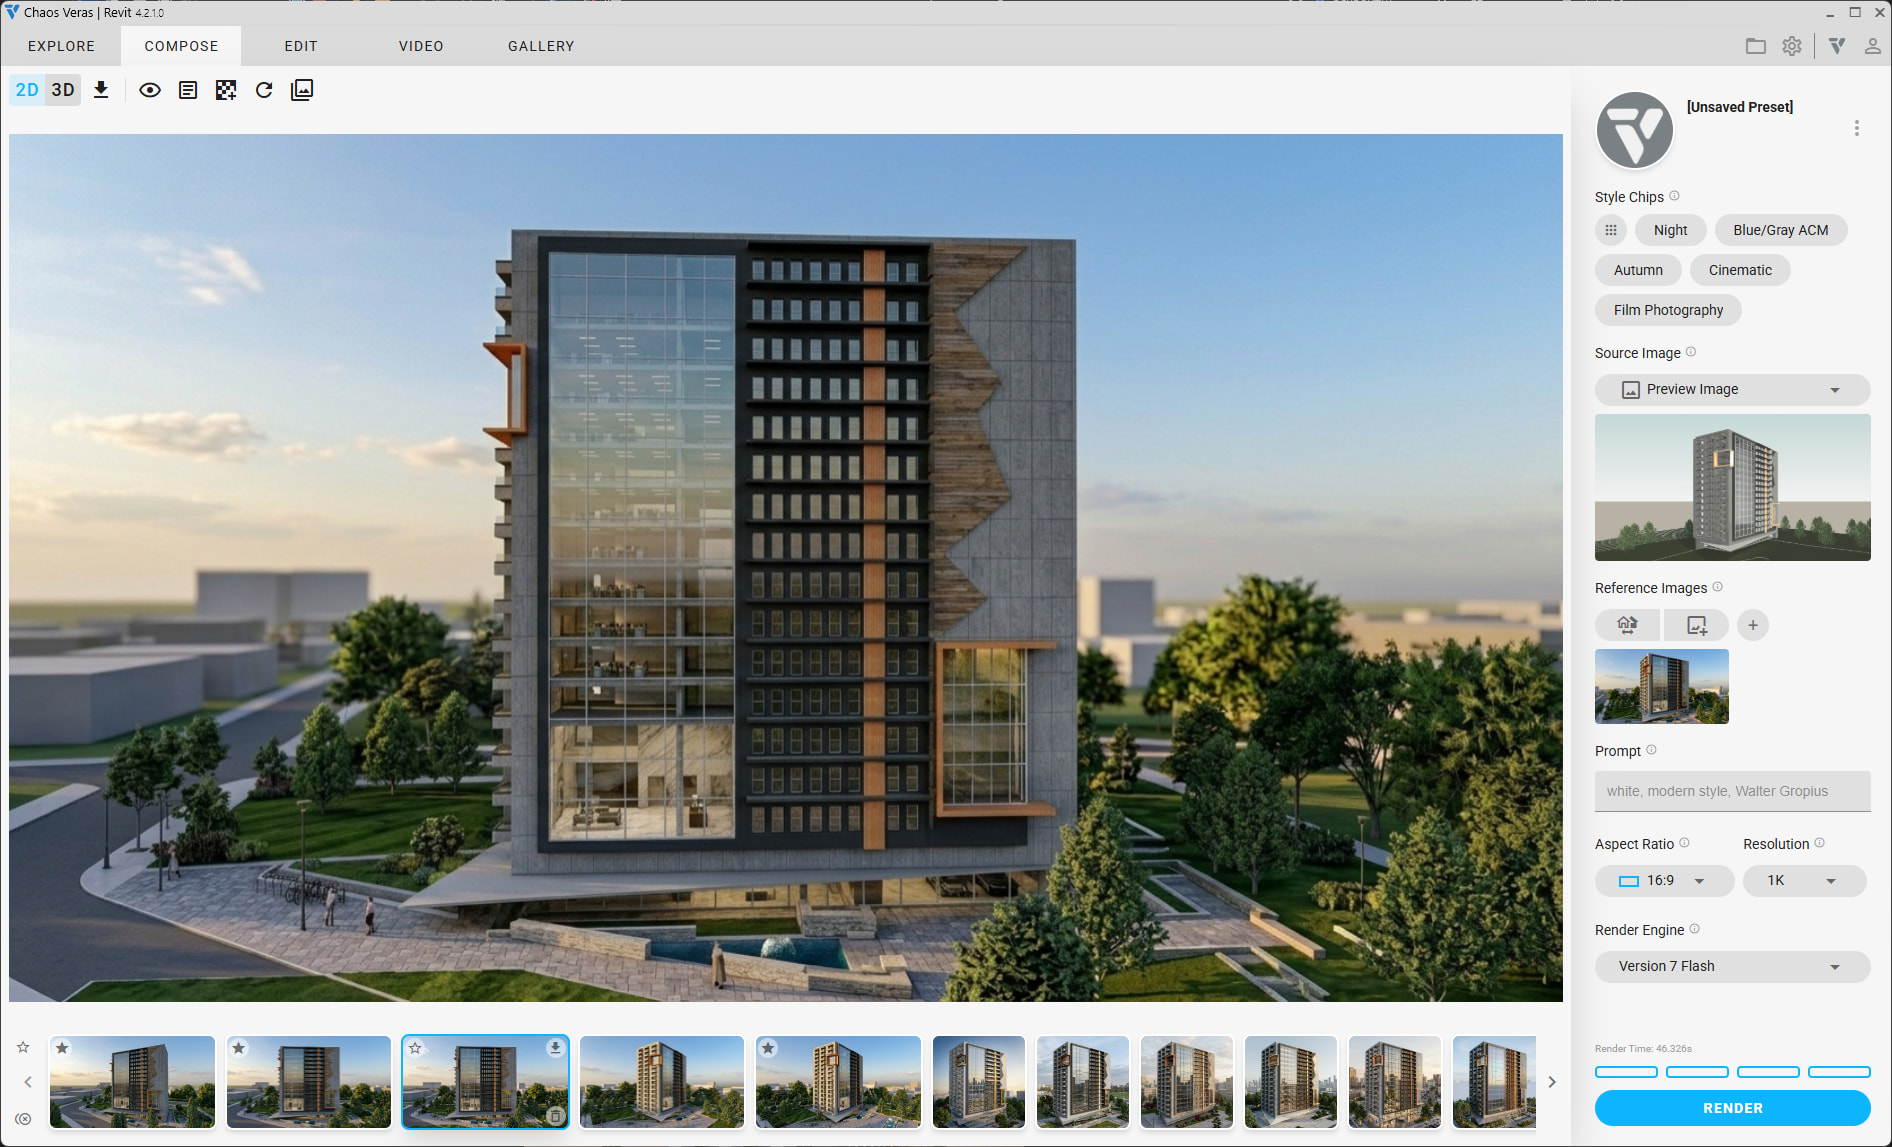1892x1147 pixels.
Task: Open the GALLERY tab
Action: (x=541, y=46)
